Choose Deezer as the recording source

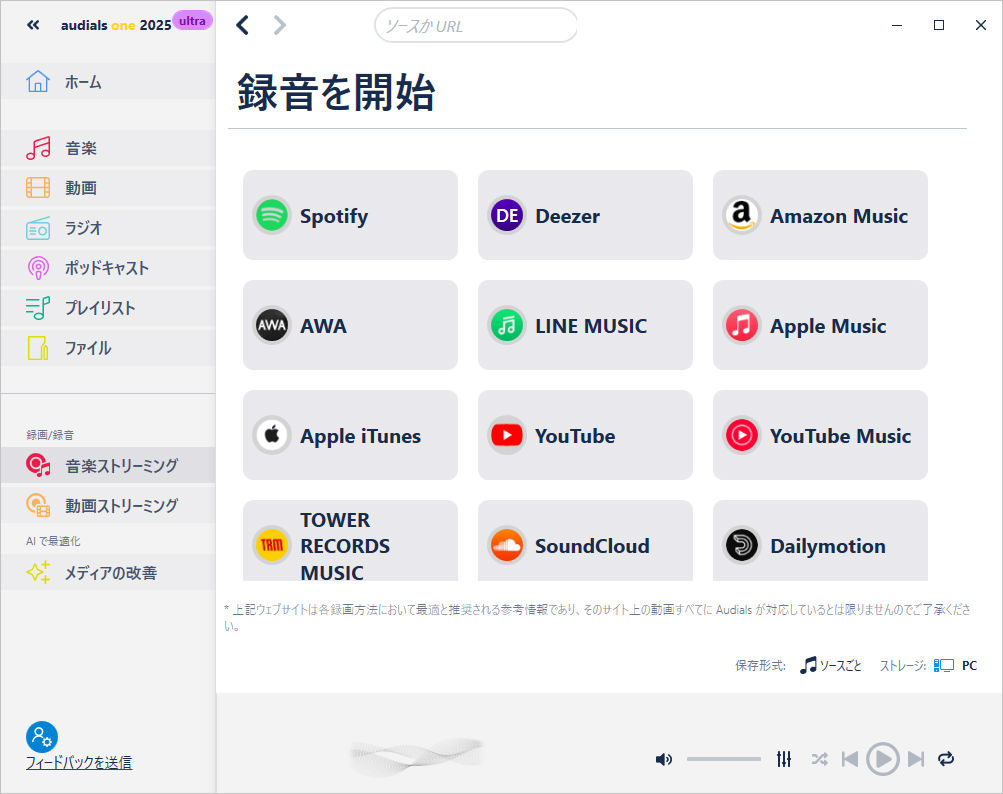point(585,215)
